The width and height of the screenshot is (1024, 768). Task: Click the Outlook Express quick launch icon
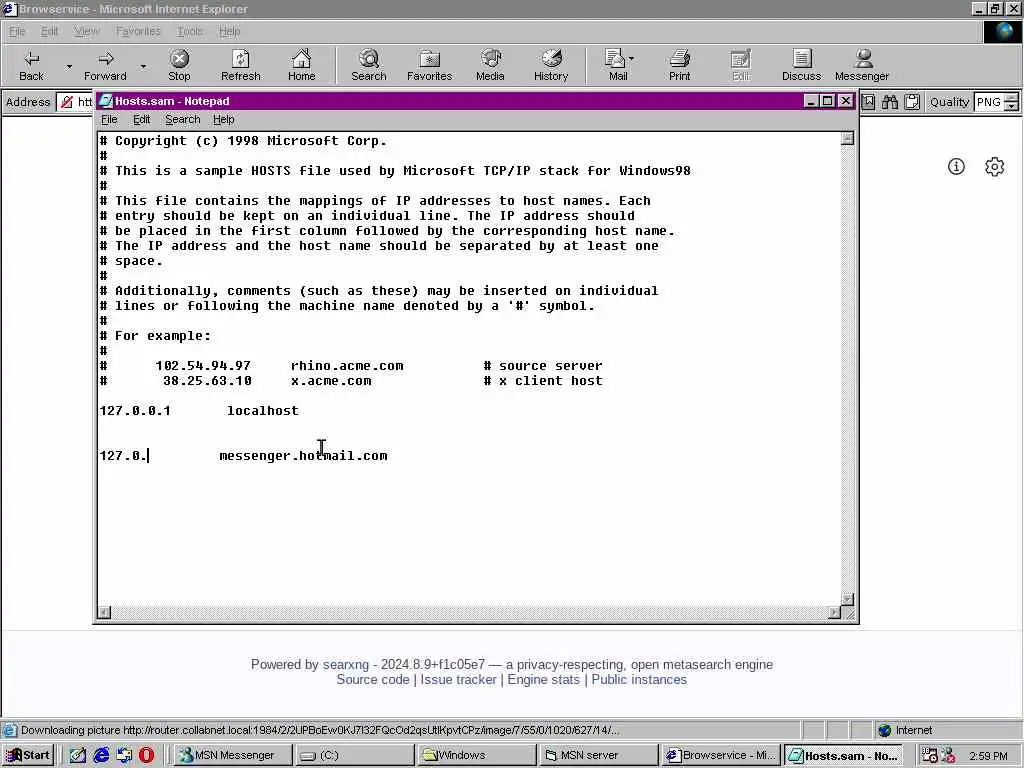(x=124, y=755)
